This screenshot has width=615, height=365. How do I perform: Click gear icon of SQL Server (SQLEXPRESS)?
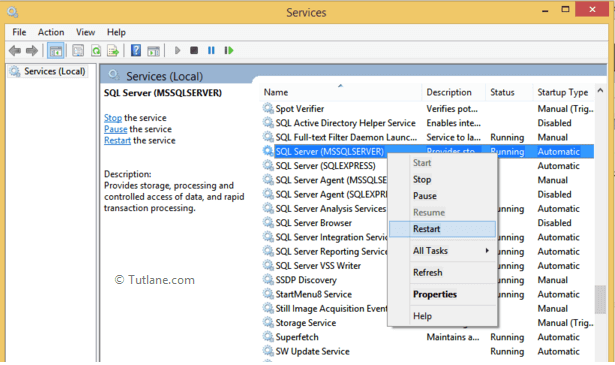point(268,165)
